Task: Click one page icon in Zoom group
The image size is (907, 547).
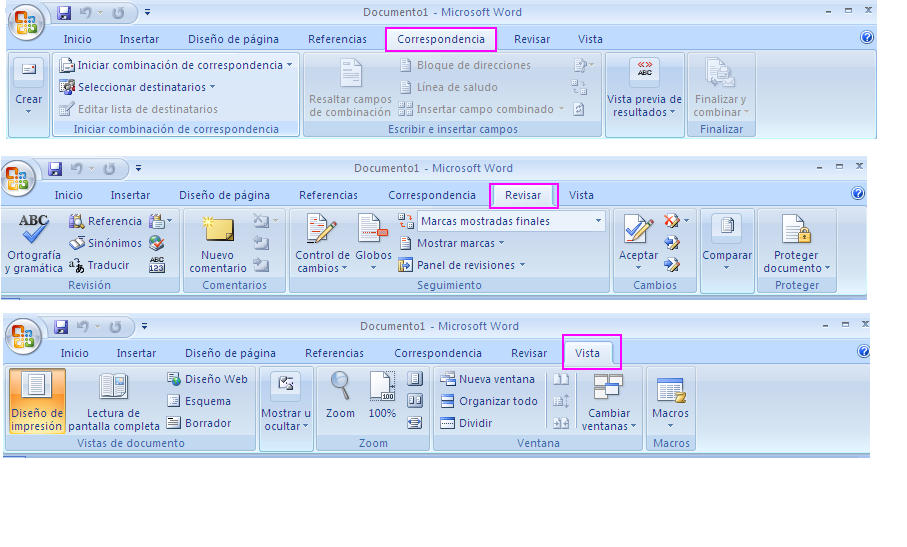Action: coord(415,379)
